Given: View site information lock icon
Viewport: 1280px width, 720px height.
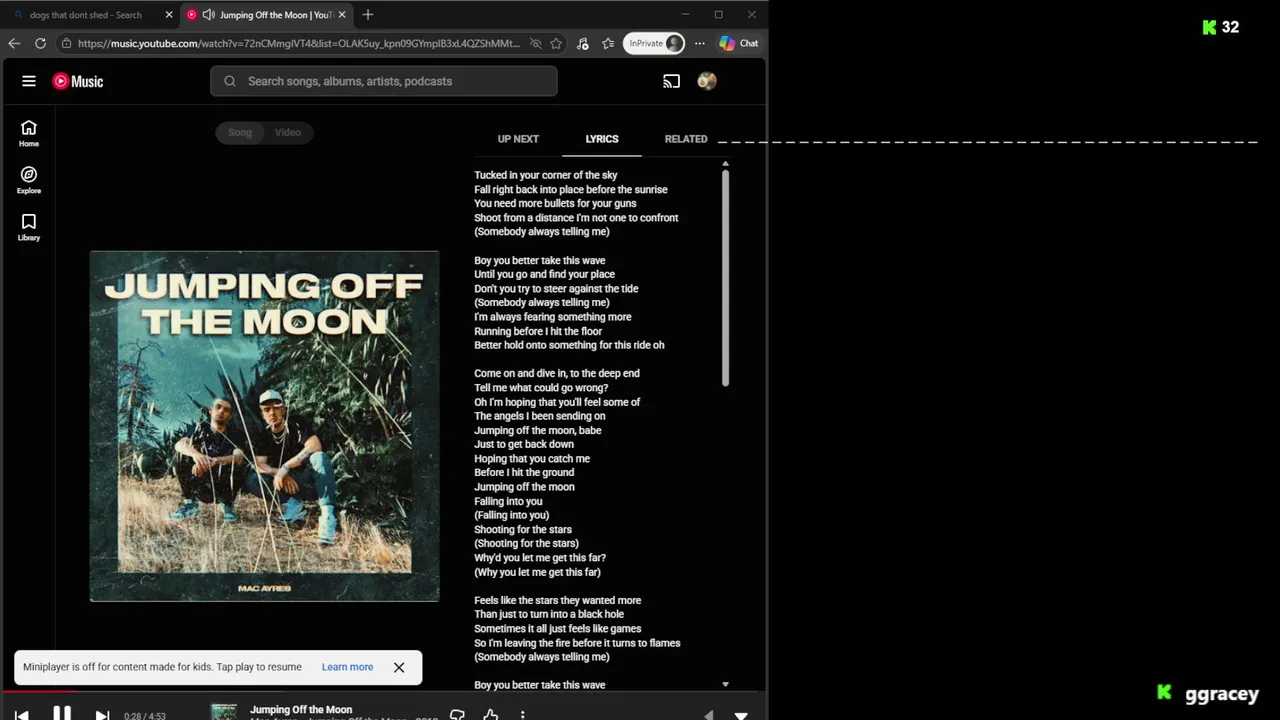Looking at the screenshot, I should [66, 43].
